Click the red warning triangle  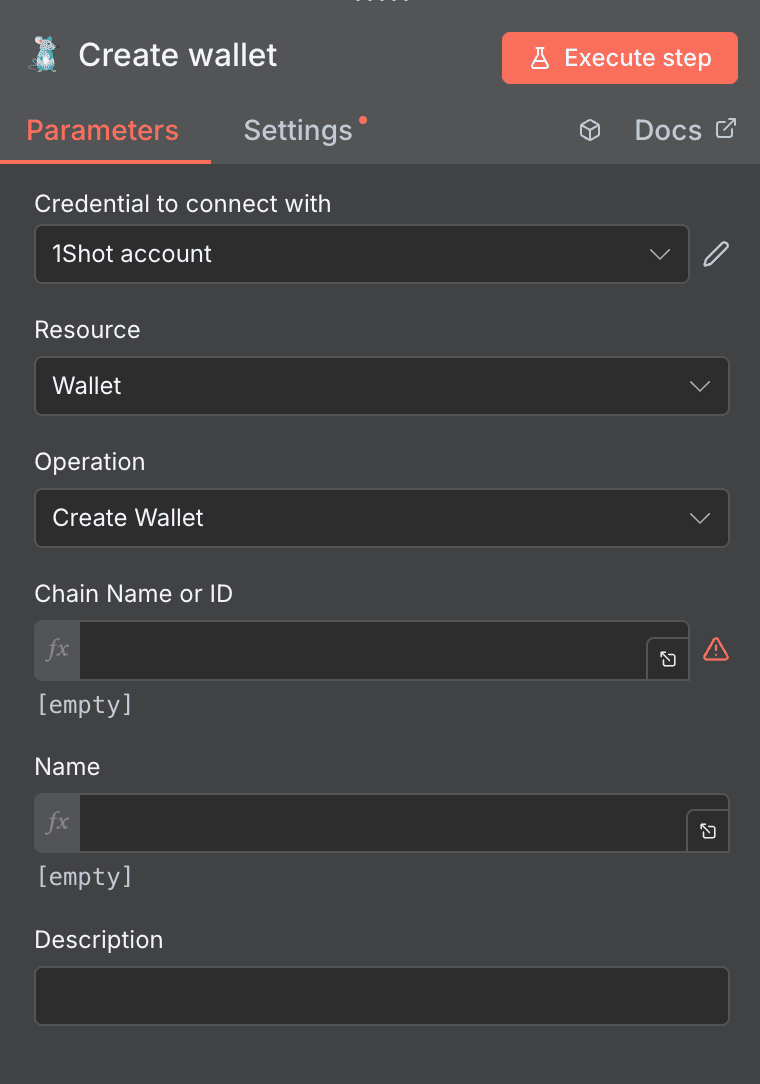[x=717, y=650]
